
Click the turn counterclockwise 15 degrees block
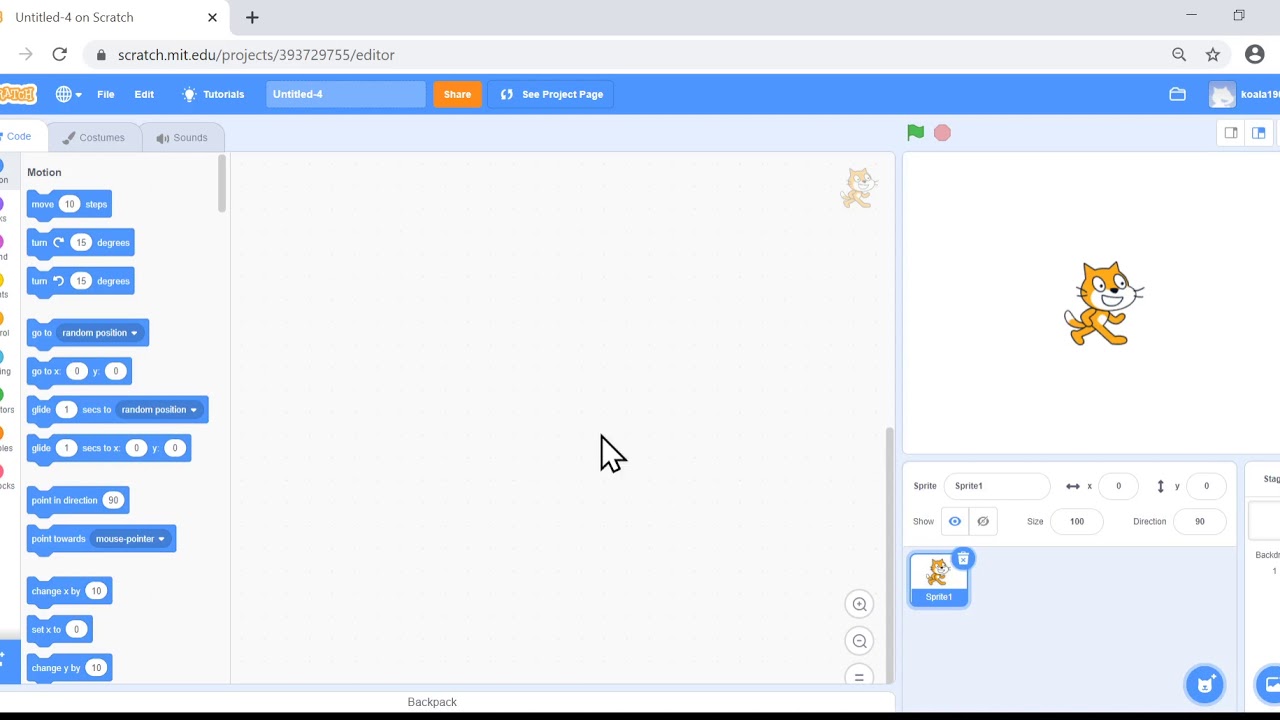click(x=80, y=281)
